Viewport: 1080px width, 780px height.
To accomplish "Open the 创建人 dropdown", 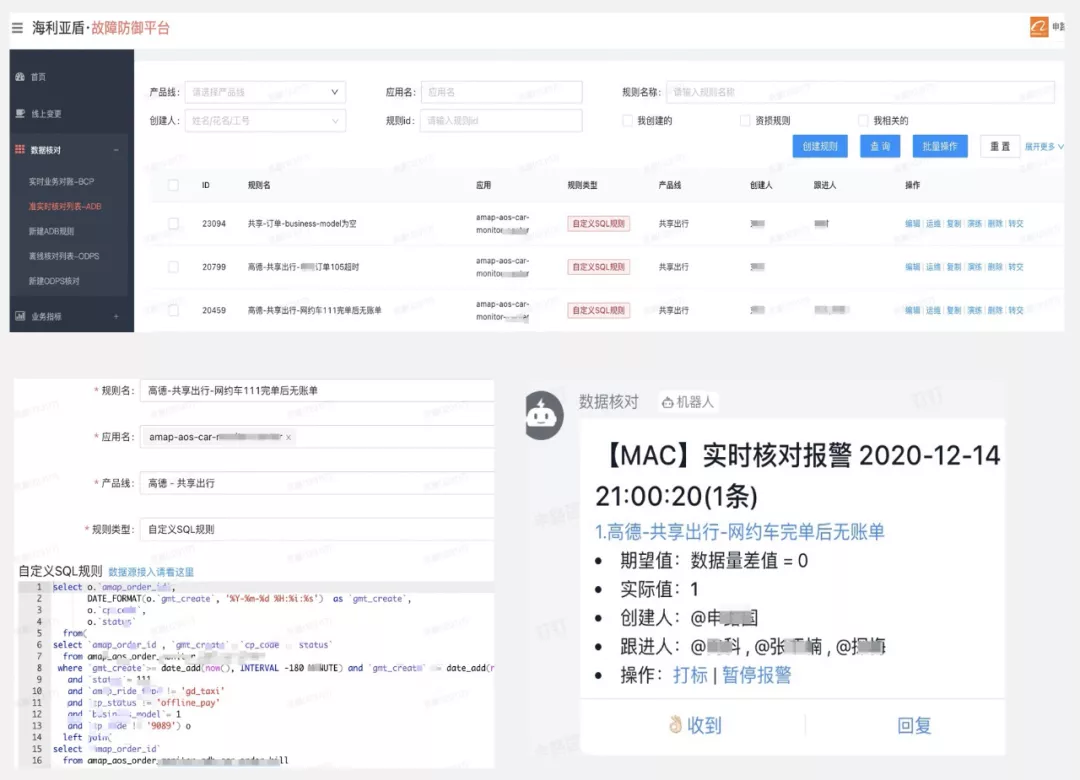I will pos(265,121).
